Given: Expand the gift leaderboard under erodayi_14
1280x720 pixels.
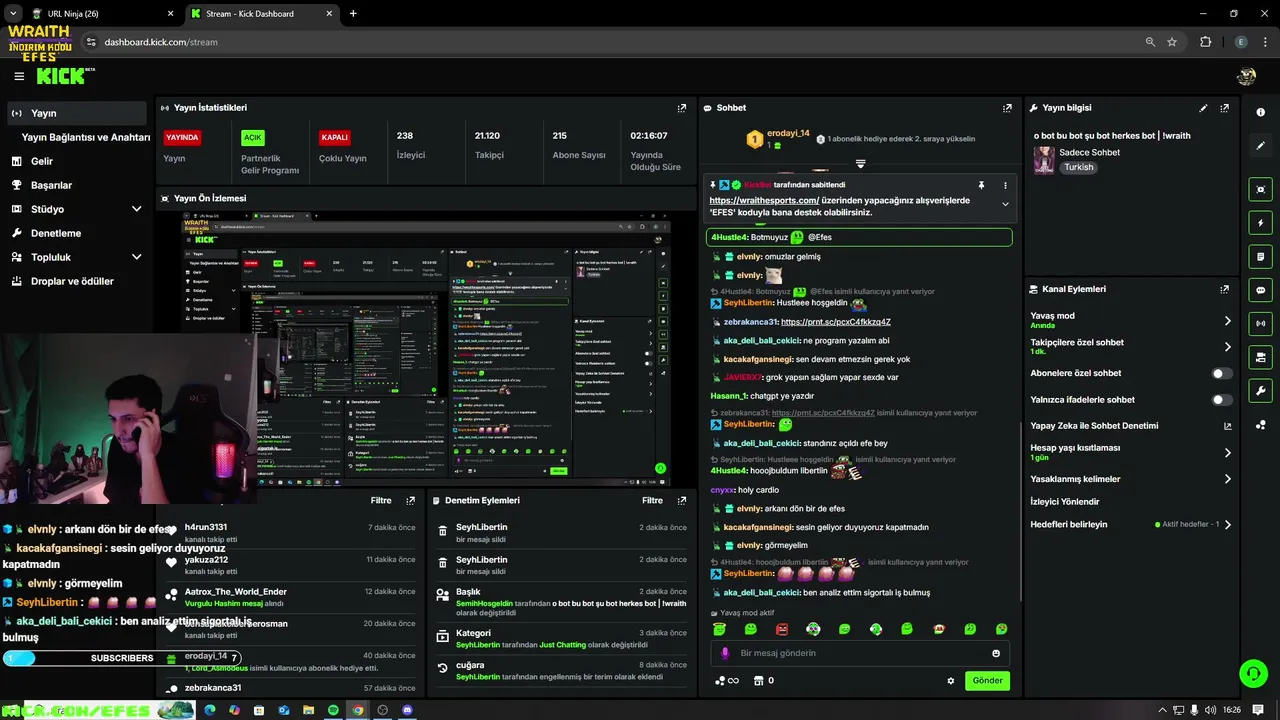Looking at the screenshot, I should (x=860, y=163).
